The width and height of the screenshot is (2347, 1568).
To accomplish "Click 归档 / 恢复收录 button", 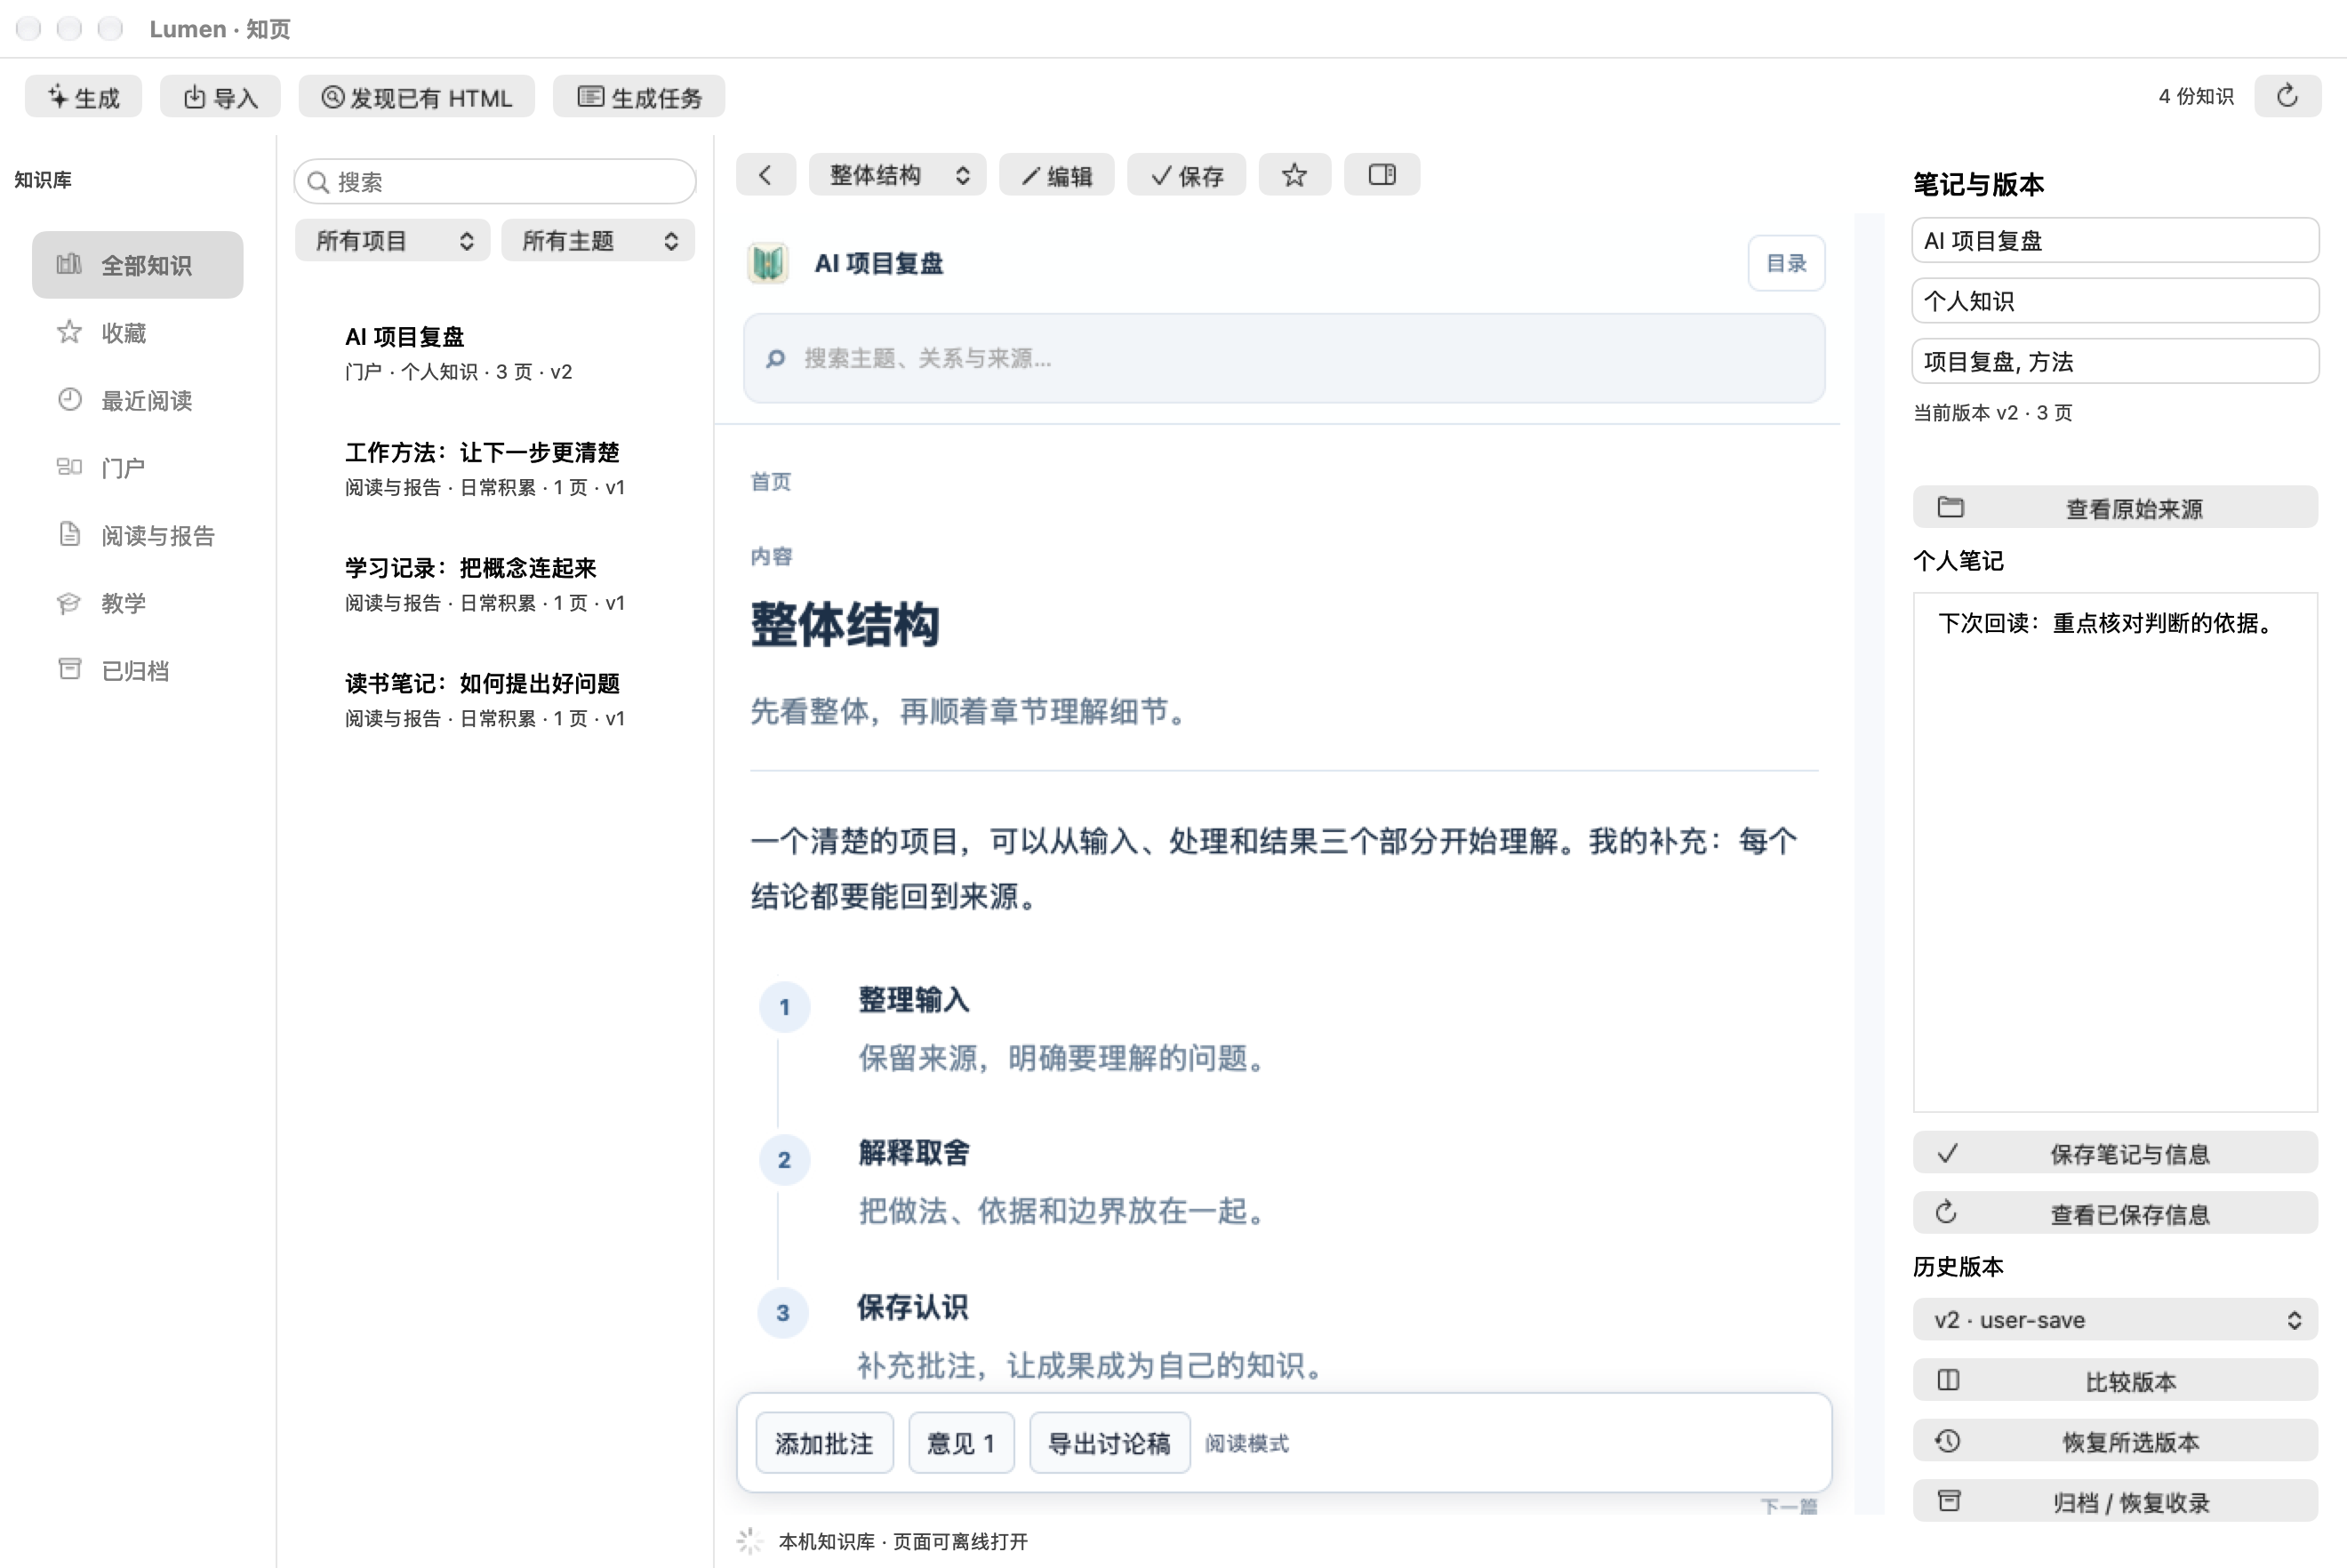I will coord(2115,1500).
